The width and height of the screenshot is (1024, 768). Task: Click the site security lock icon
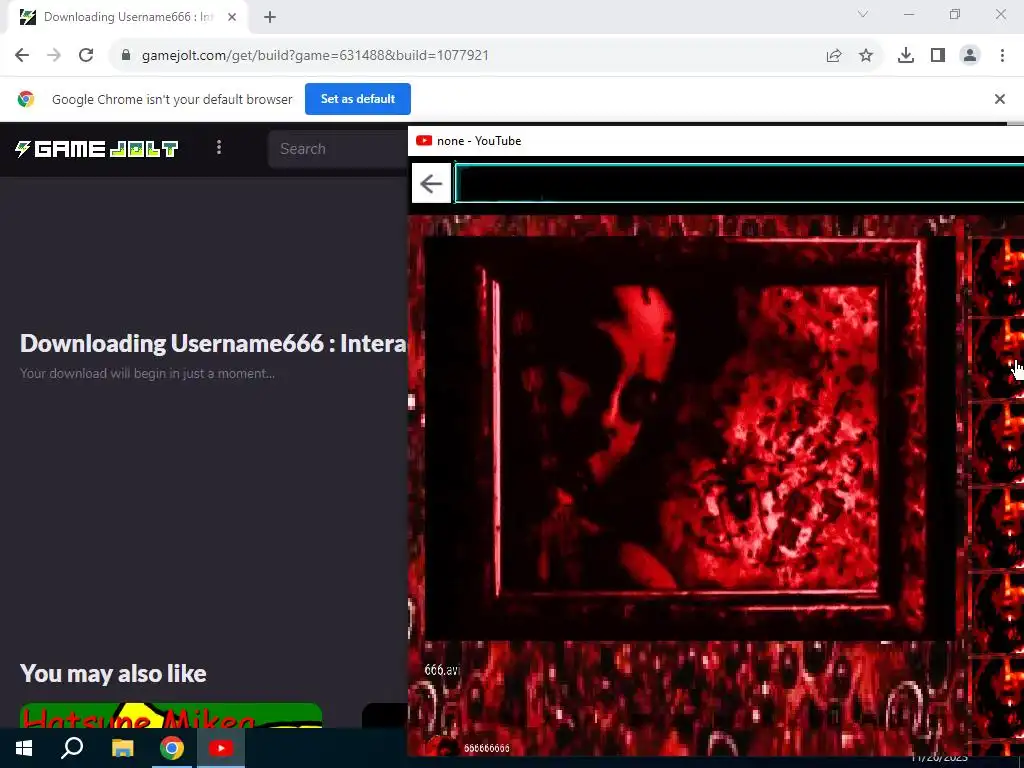click(x=126, y=56)
